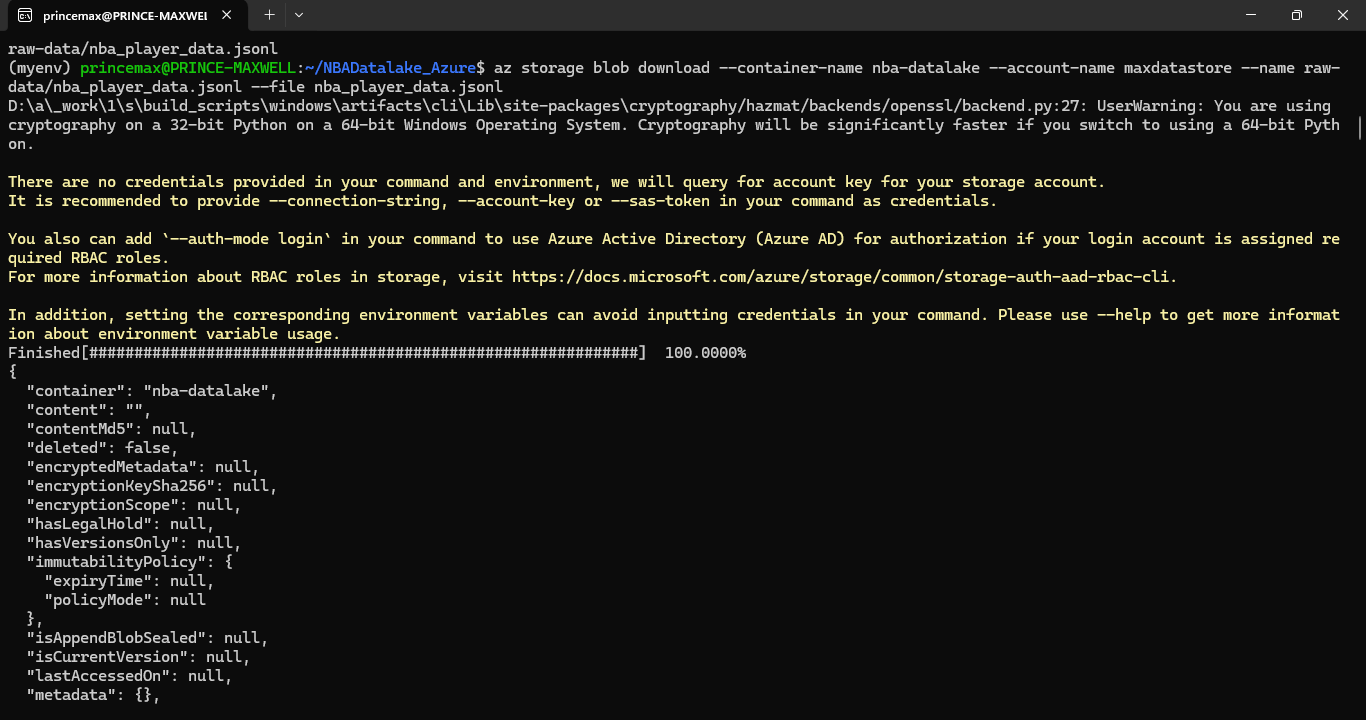
Task: Click the 'There are no credentials provided' warning
Action: 557,182
